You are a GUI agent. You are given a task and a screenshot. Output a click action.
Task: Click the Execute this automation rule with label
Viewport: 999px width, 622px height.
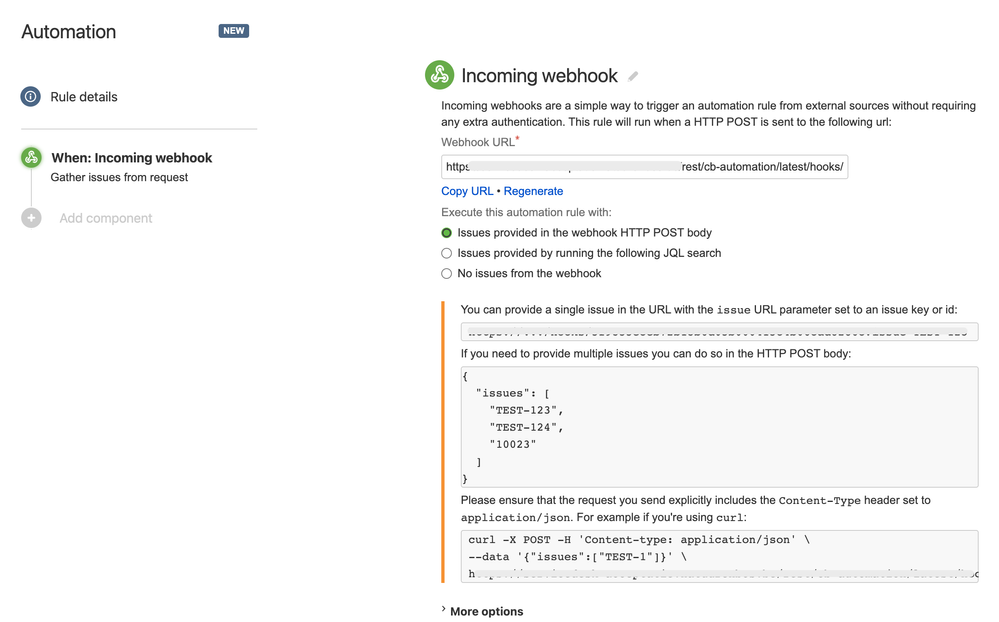click(526, 212)
